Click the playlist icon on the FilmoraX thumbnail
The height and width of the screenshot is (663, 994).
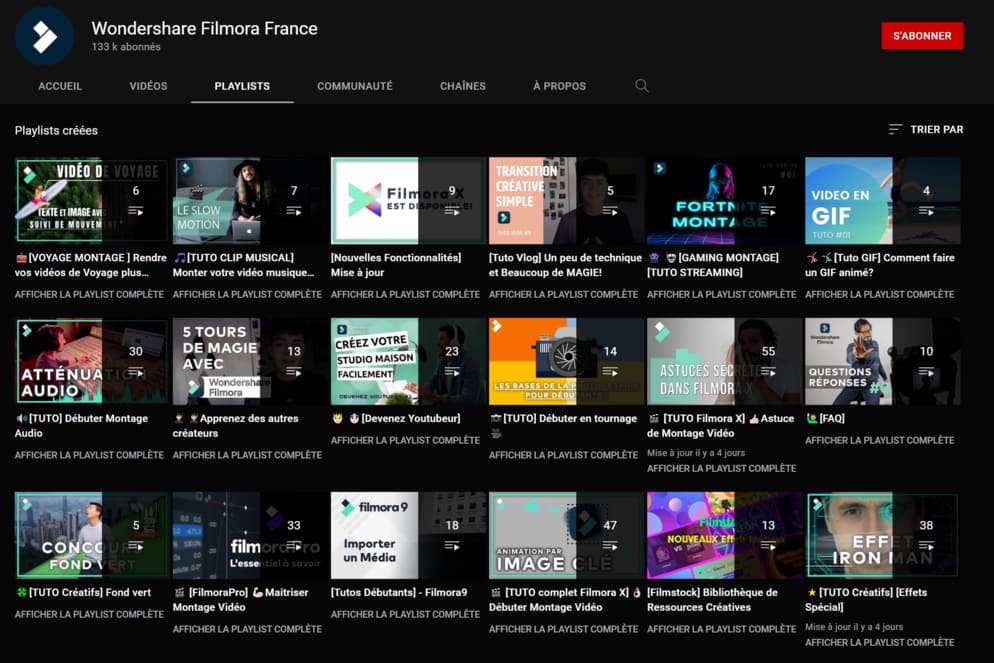point(452,211)
